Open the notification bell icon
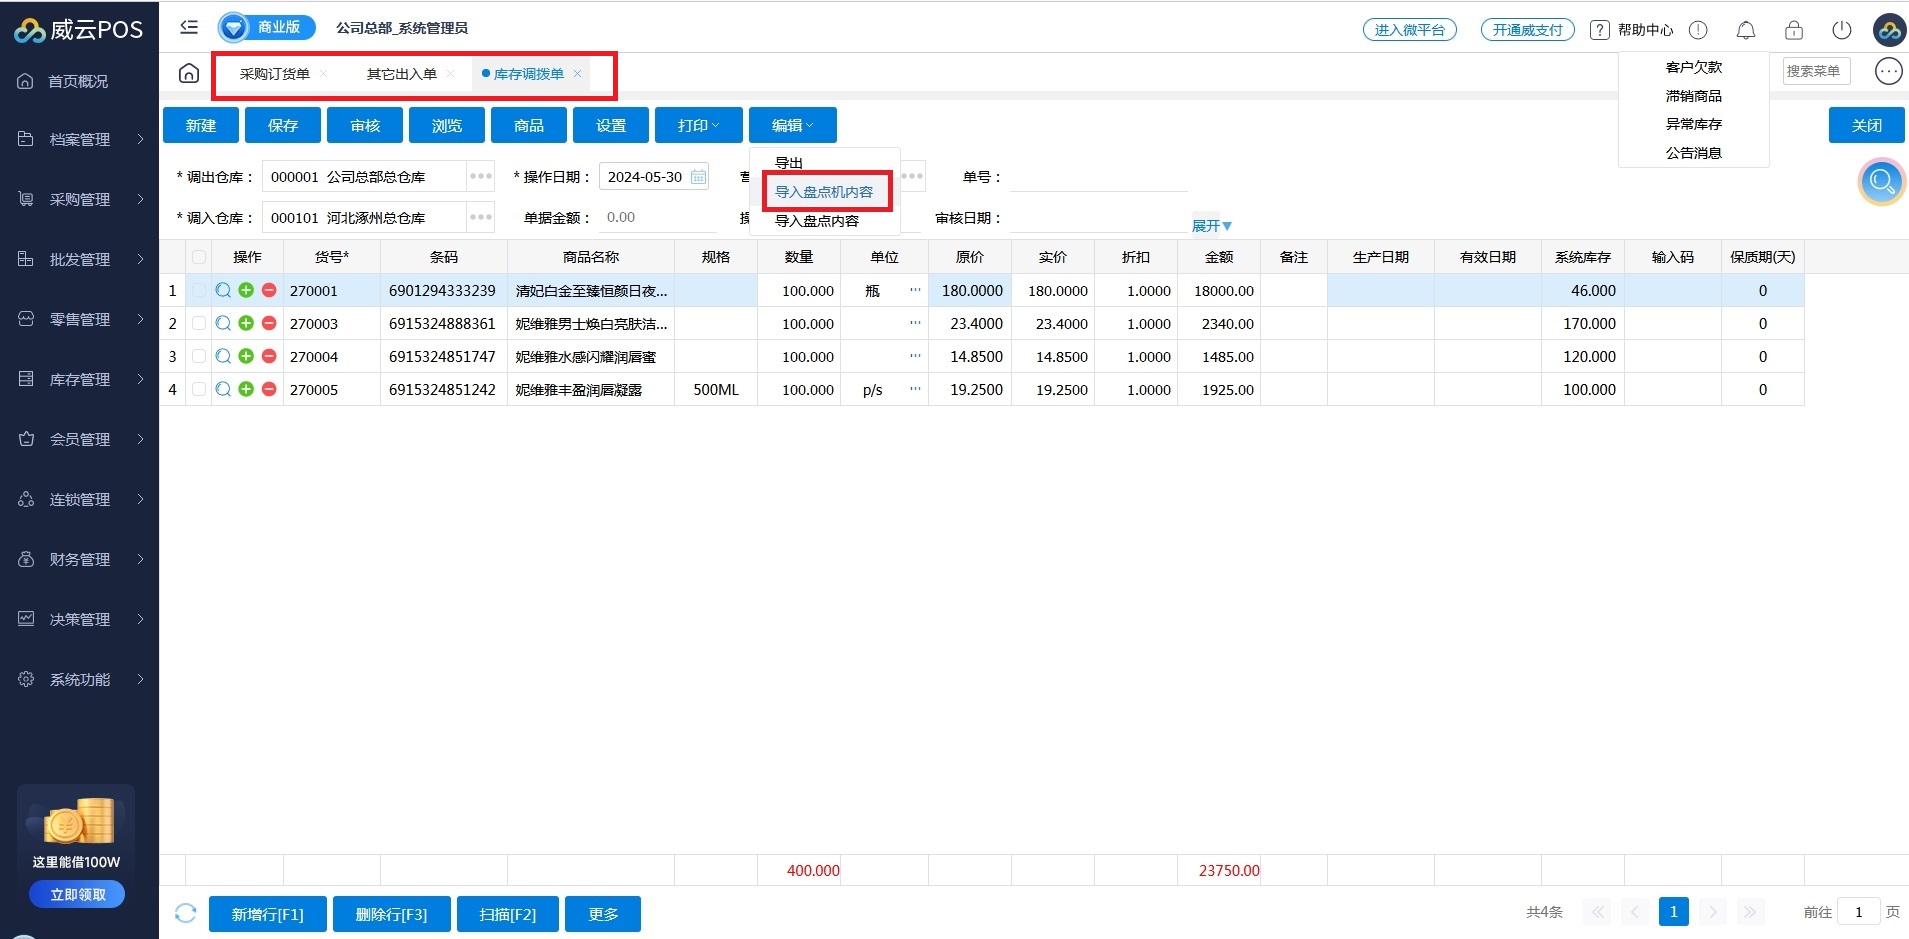The image size is (1909, 939). (1745, 30)
